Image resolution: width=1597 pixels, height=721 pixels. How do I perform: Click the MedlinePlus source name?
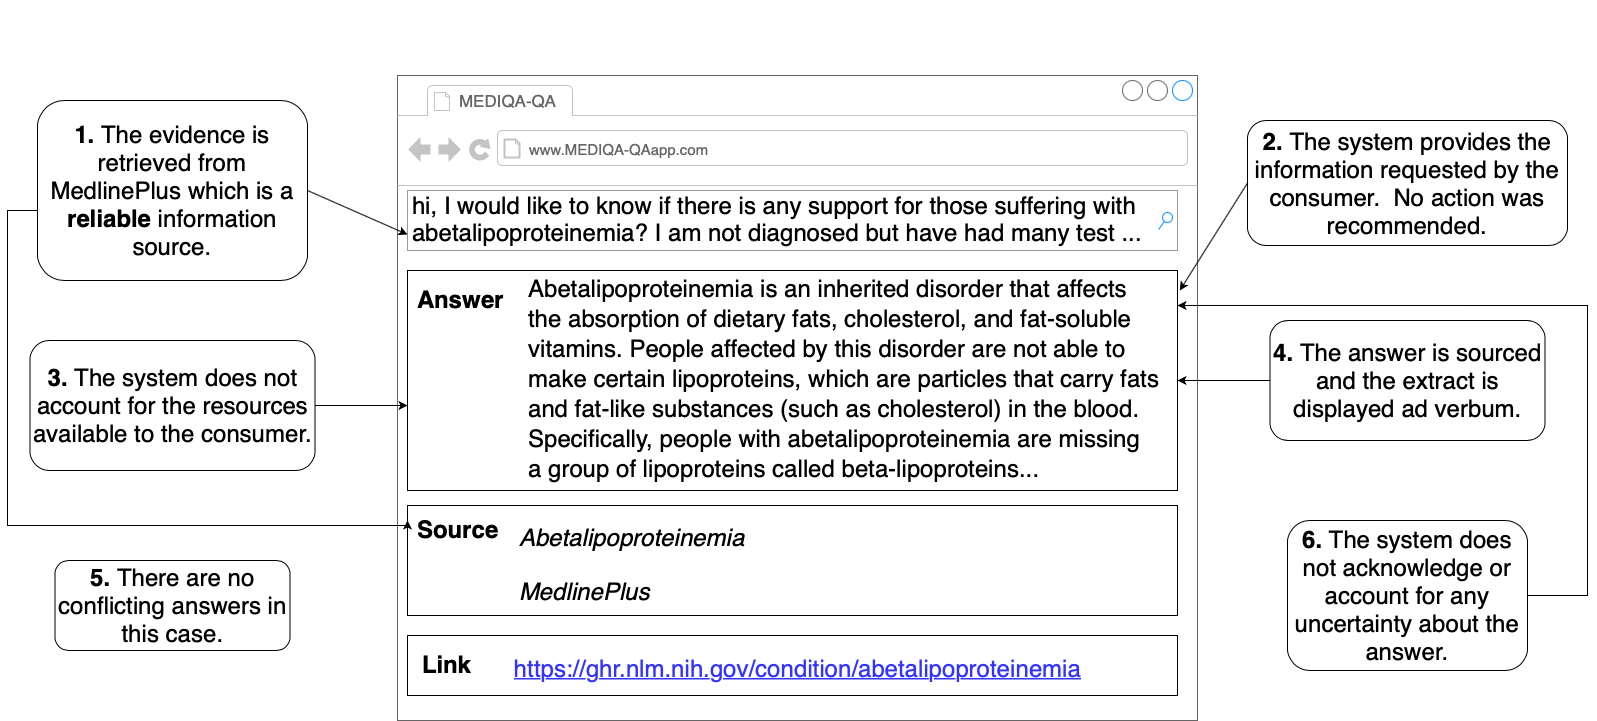coord(585,592)
